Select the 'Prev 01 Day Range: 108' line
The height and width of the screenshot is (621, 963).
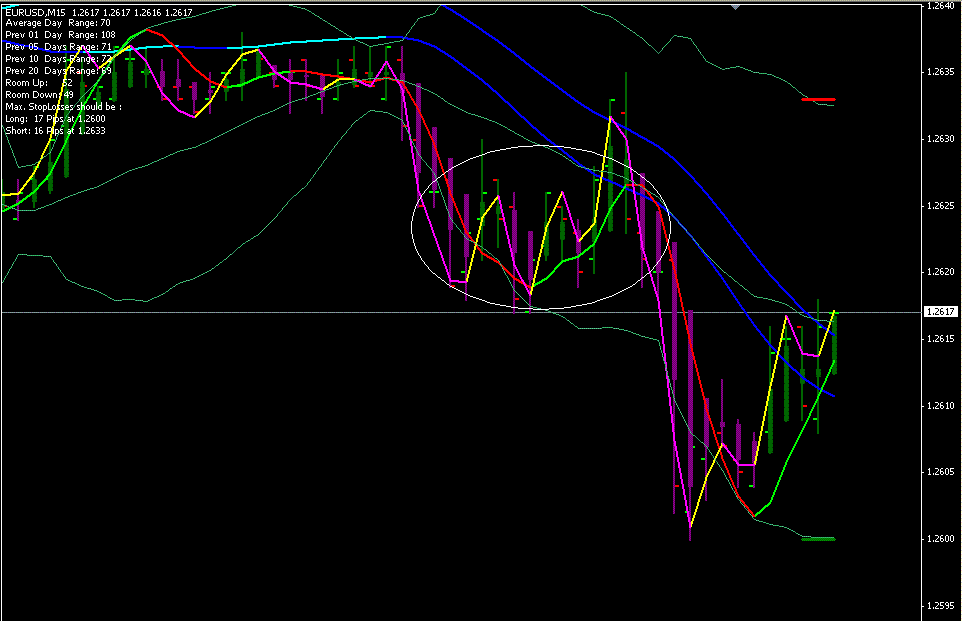click(60, 35)
